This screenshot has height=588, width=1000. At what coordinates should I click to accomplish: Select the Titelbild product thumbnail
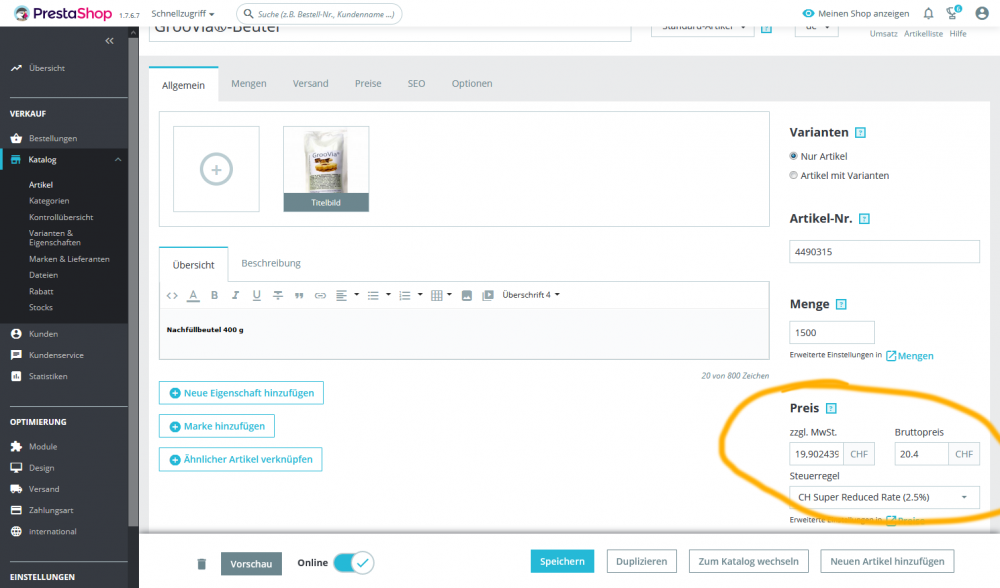(326, 169)
